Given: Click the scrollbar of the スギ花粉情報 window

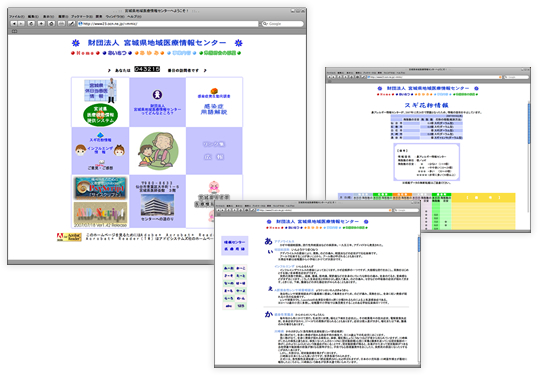Looking at the screenshot, I should point(529,156).
